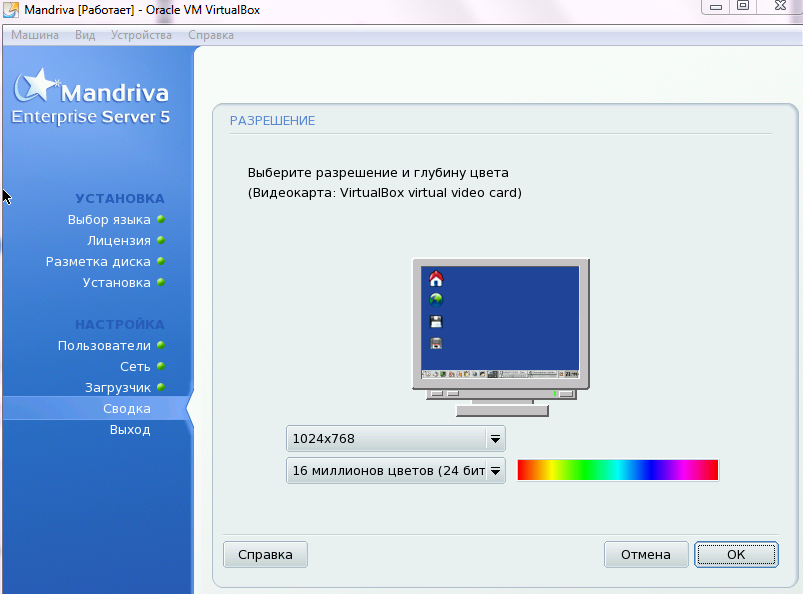Click the РАЗРЕШЕНИЕ heading
This screenshot has width=803, height=594.
tap(272, 121)
